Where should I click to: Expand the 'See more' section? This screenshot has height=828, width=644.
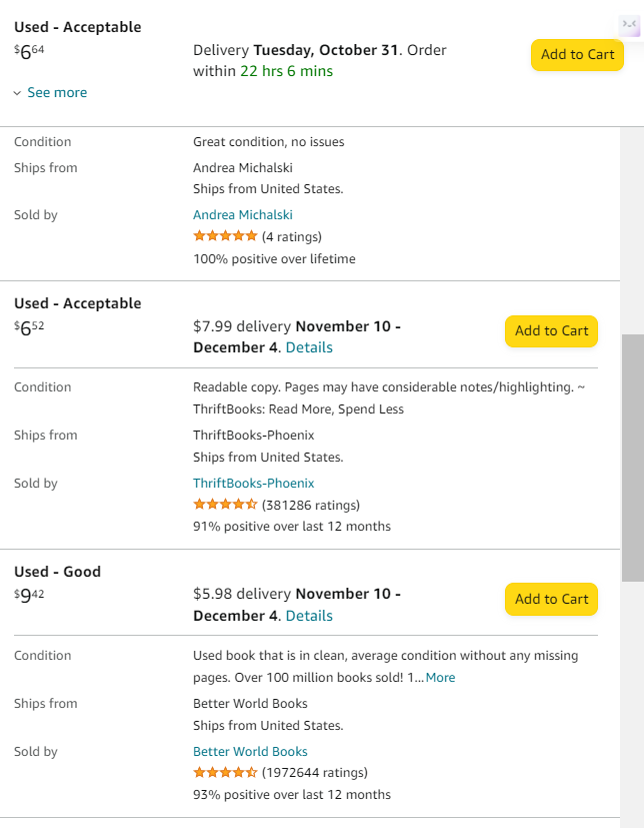click(57, 92)
